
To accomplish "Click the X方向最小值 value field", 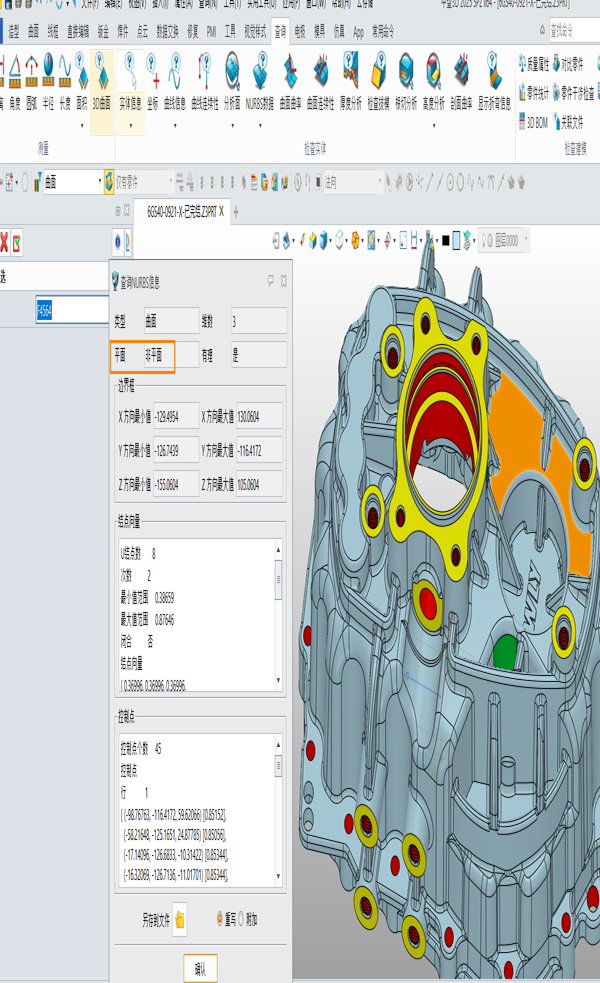I will click(176, 416).
